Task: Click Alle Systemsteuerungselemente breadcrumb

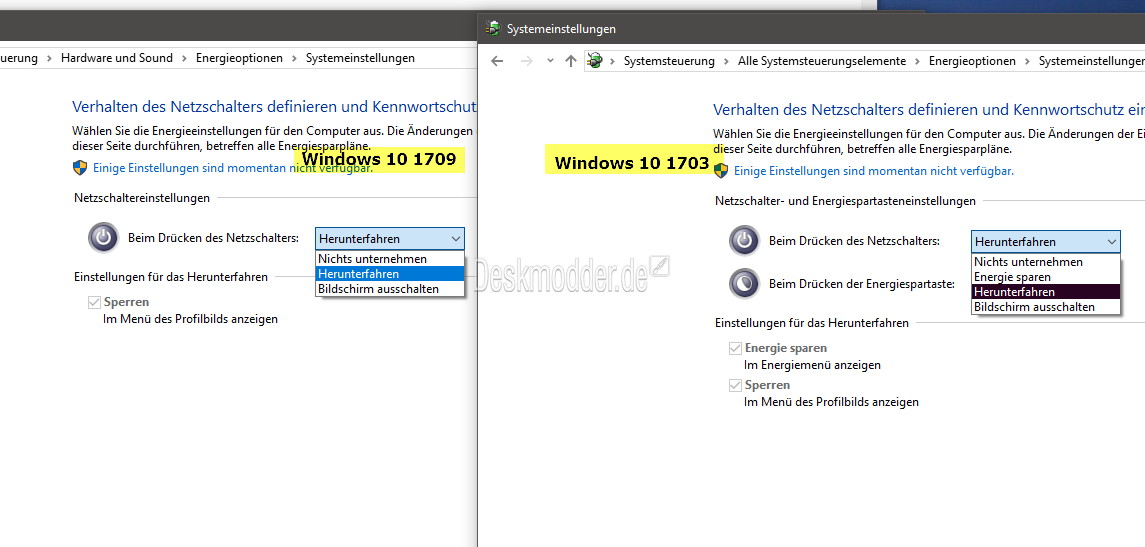Action: (x=822, y=61)
